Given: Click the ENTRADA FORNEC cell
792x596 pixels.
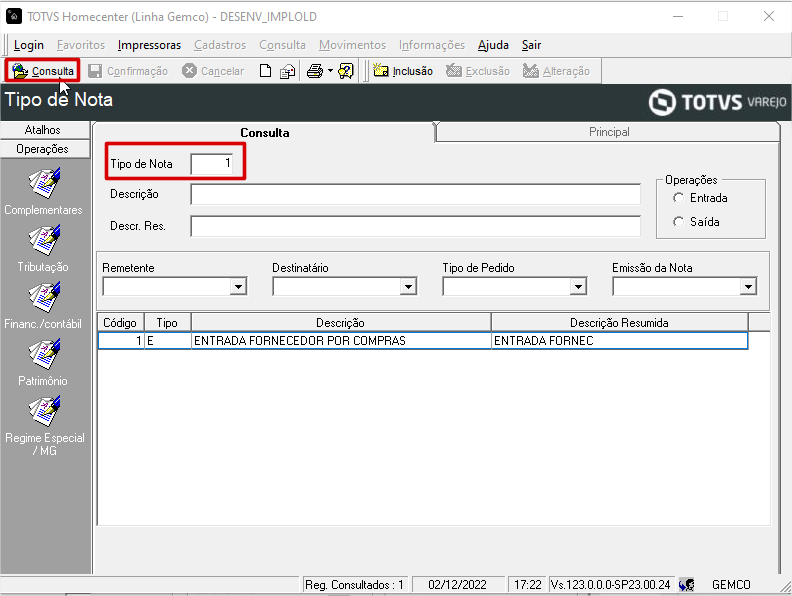Looking at the screenshot, I should pos(619,341).
